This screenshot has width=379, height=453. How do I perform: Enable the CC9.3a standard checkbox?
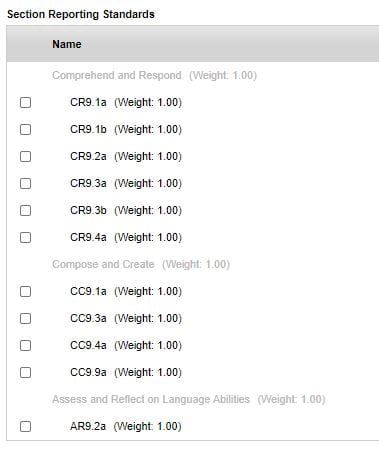pyautogui.click(x=25, y=318)
